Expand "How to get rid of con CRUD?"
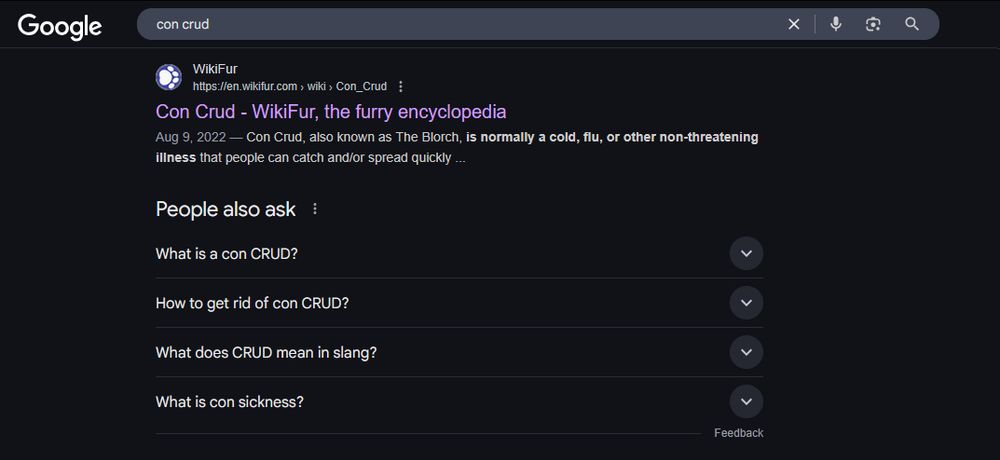This screenshot has height=460, width=1000. pos(746,303)
